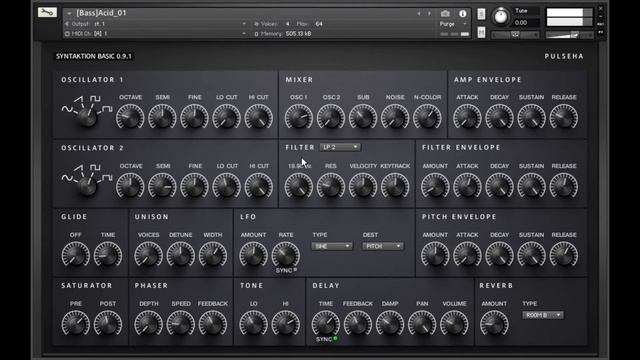
Task: Click the Mixer OSC 1 knob
Action: (299, 117)
